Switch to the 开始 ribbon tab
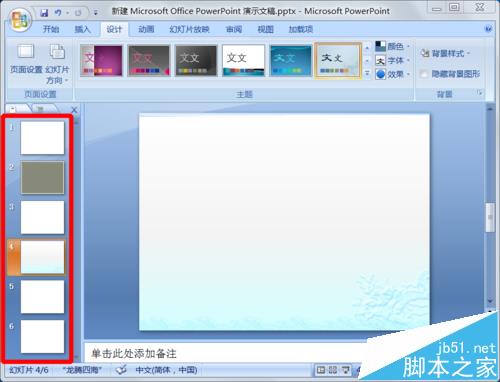 pos(51,29)
